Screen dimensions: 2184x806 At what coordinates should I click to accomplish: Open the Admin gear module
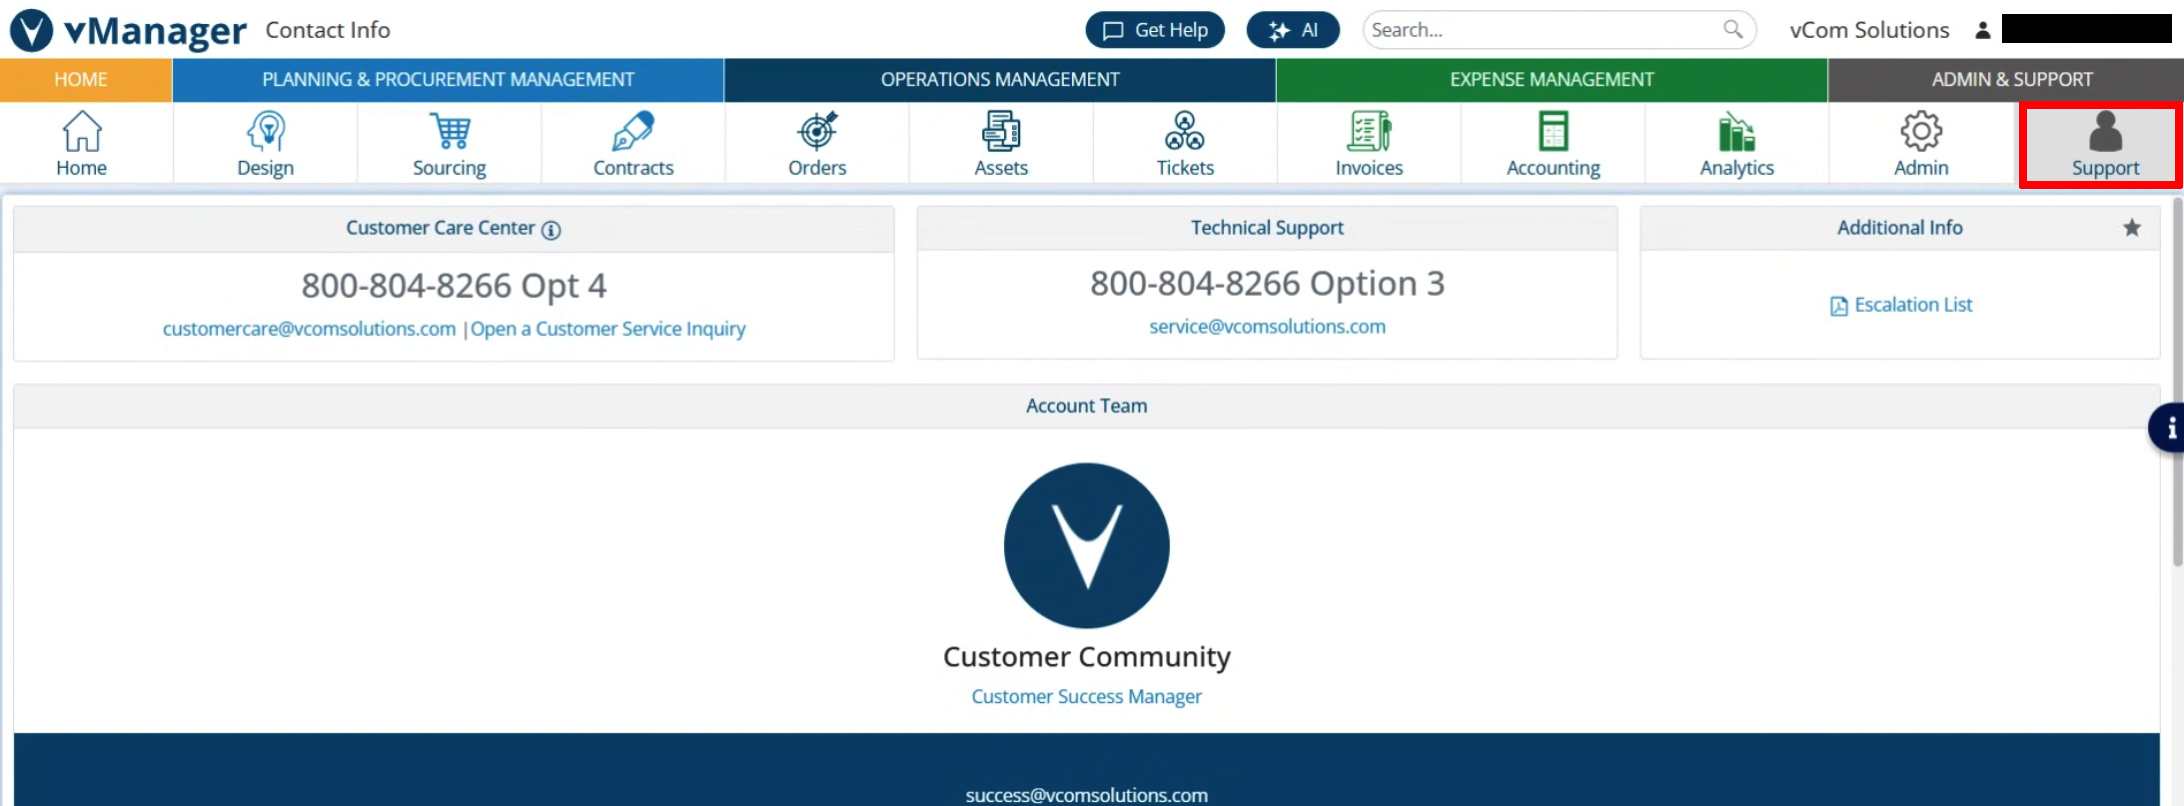pyautogui.click(x=1921, y=143)
